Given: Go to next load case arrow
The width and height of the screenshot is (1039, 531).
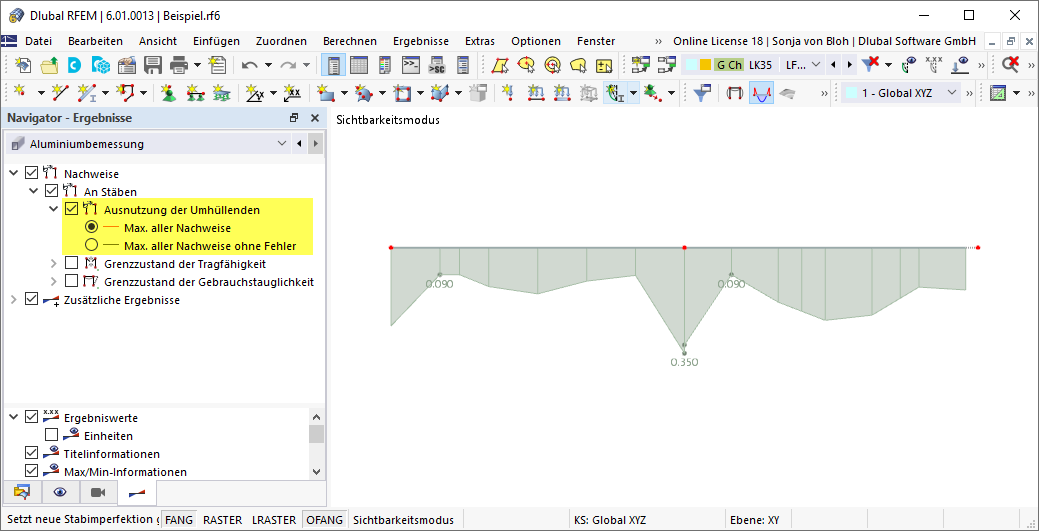Looking at the screenshot, I should (849, 65).
